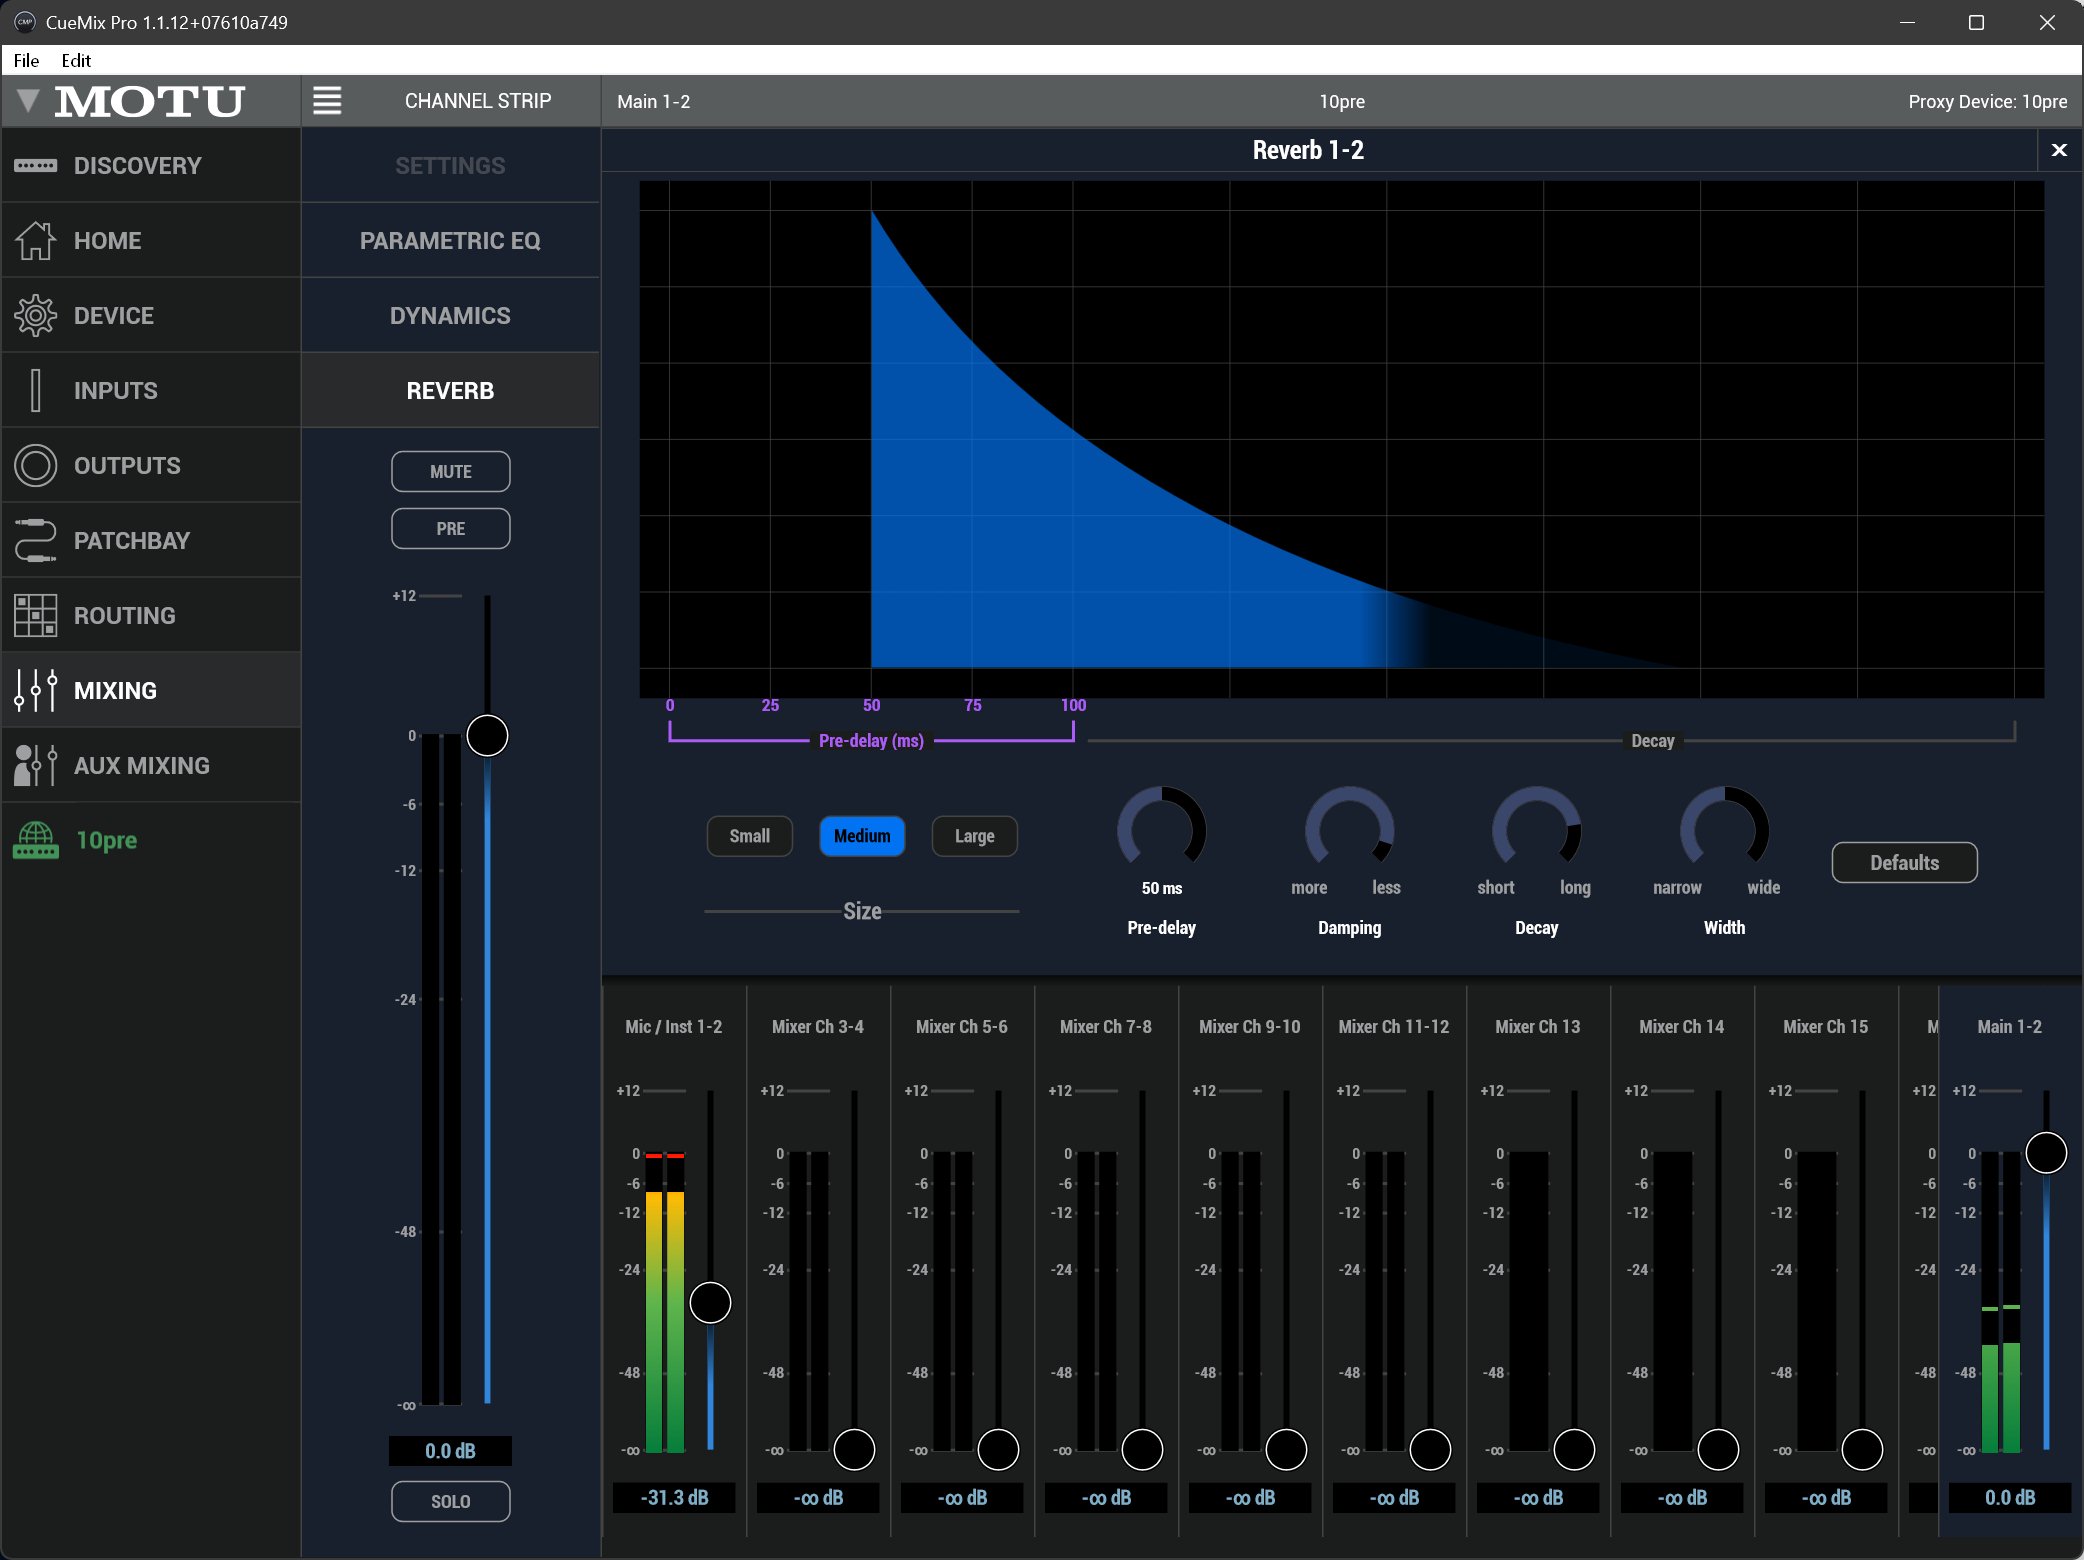
Task: Click the Main 1-2 mixer channel label
Action: [x=2010, y=1026]
